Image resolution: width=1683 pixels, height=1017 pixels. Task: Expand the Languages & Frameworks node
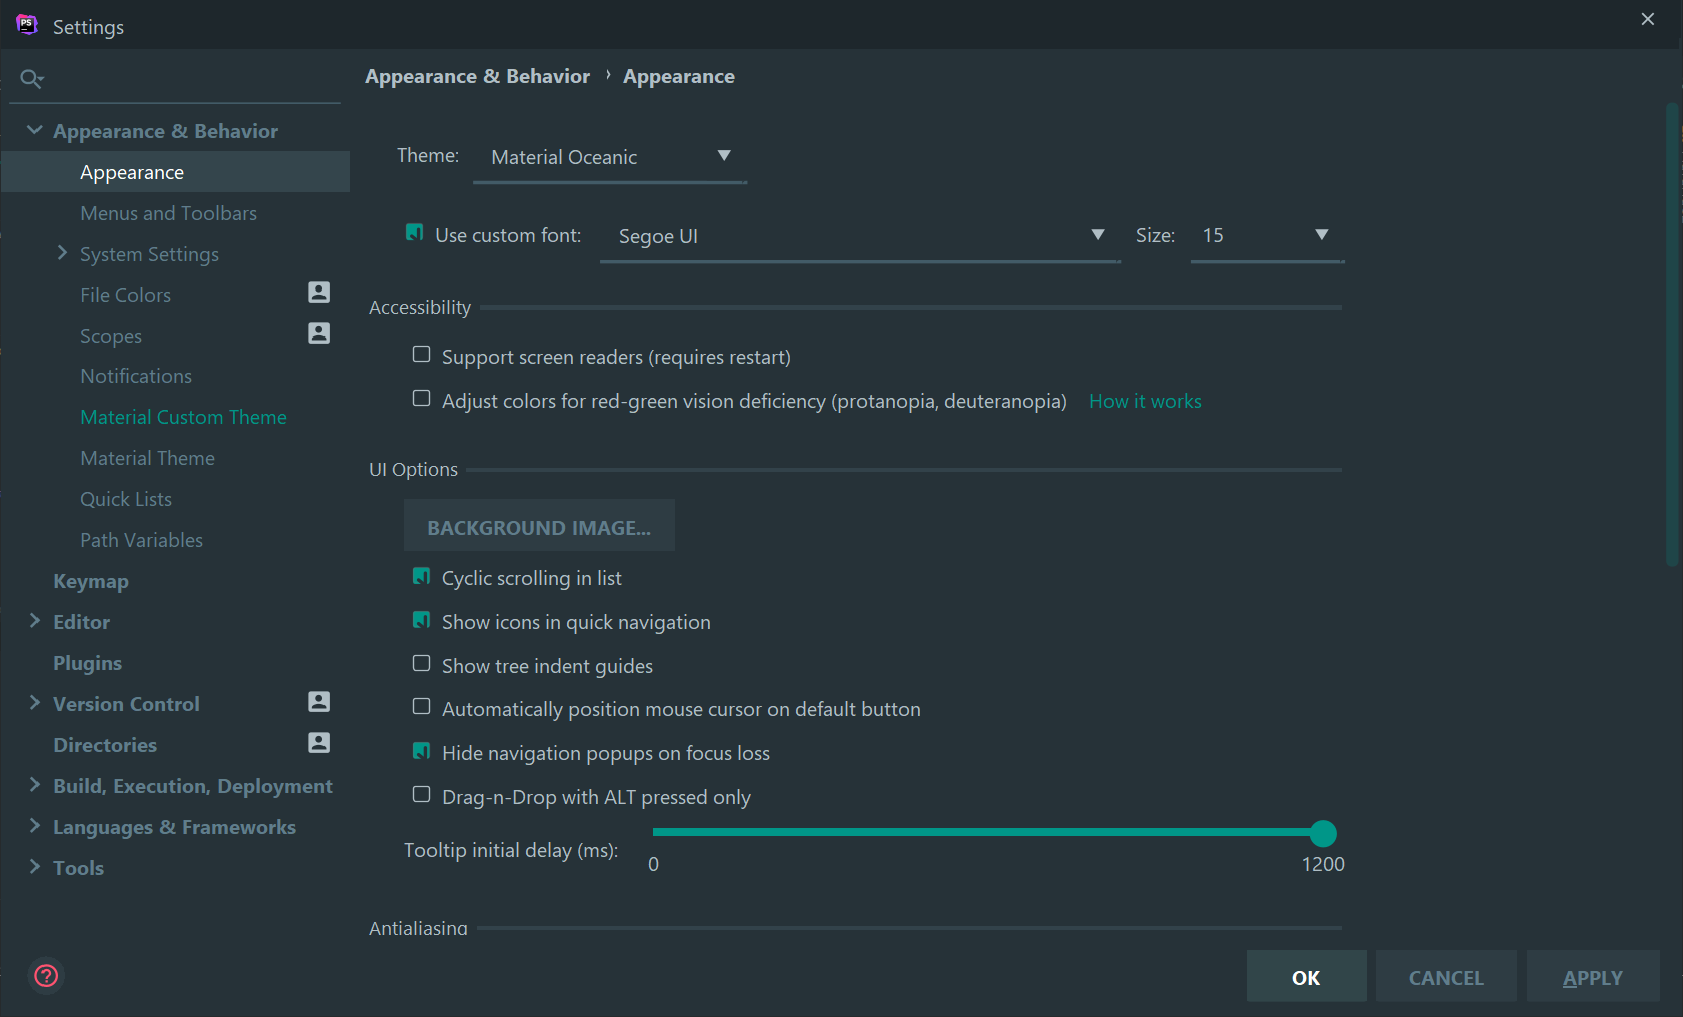pos(35,826)
